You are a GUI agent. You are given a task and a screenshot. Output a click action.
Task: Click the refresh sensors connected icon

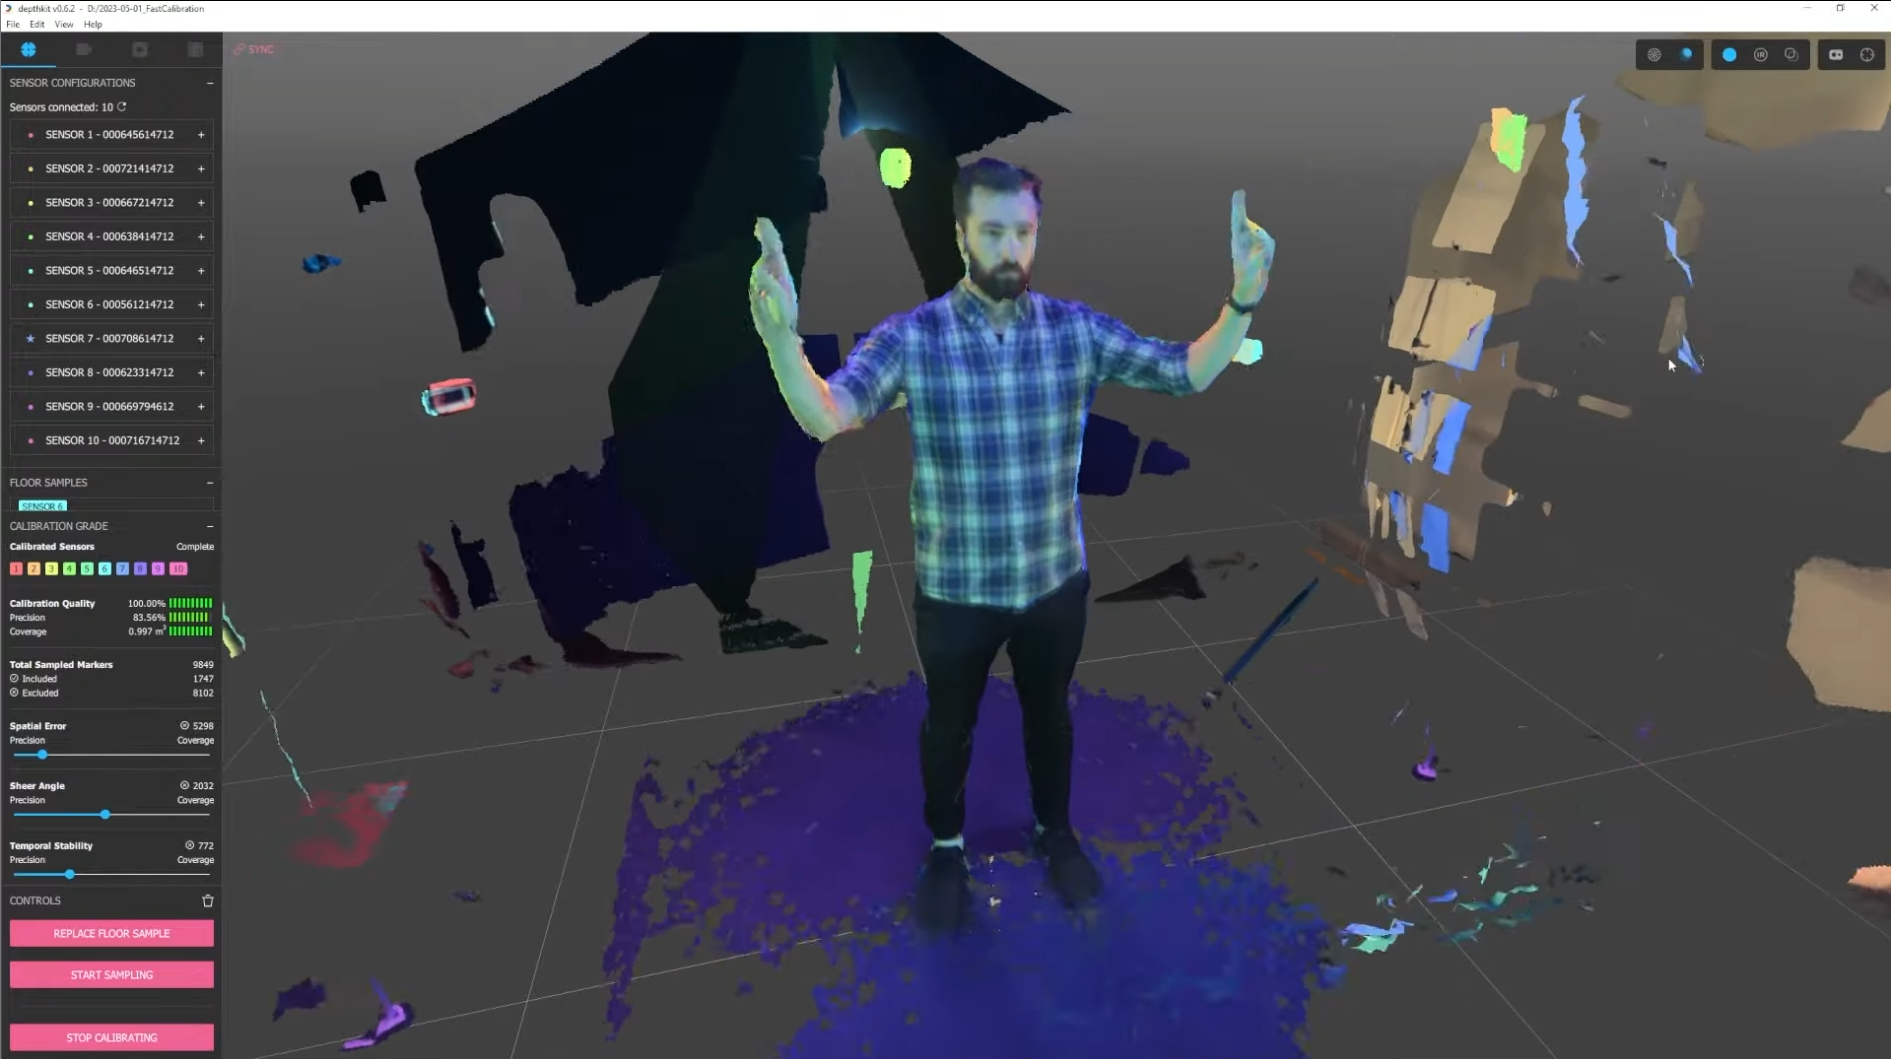coord(122,107)
